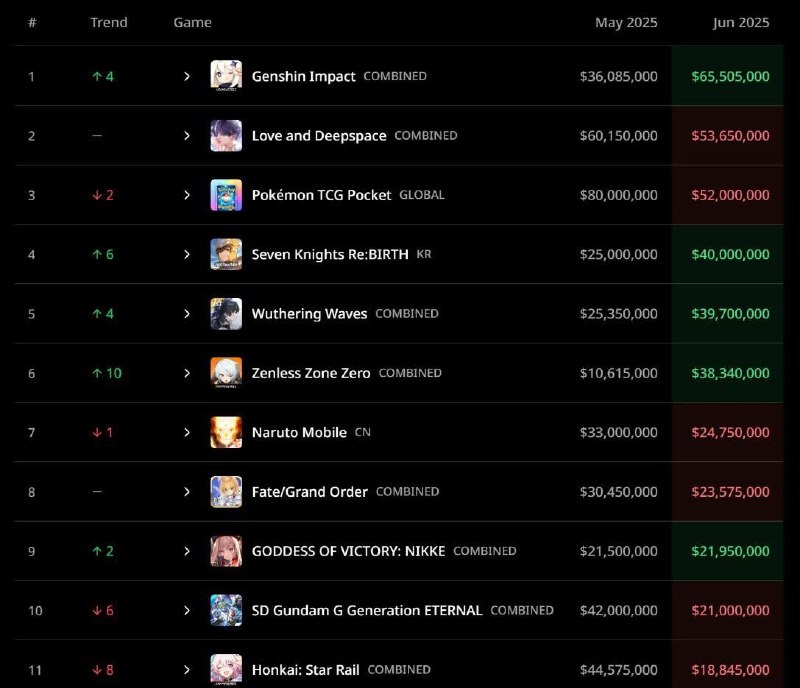Open the Pokémon TCG Pocket icon

(226, 195)
